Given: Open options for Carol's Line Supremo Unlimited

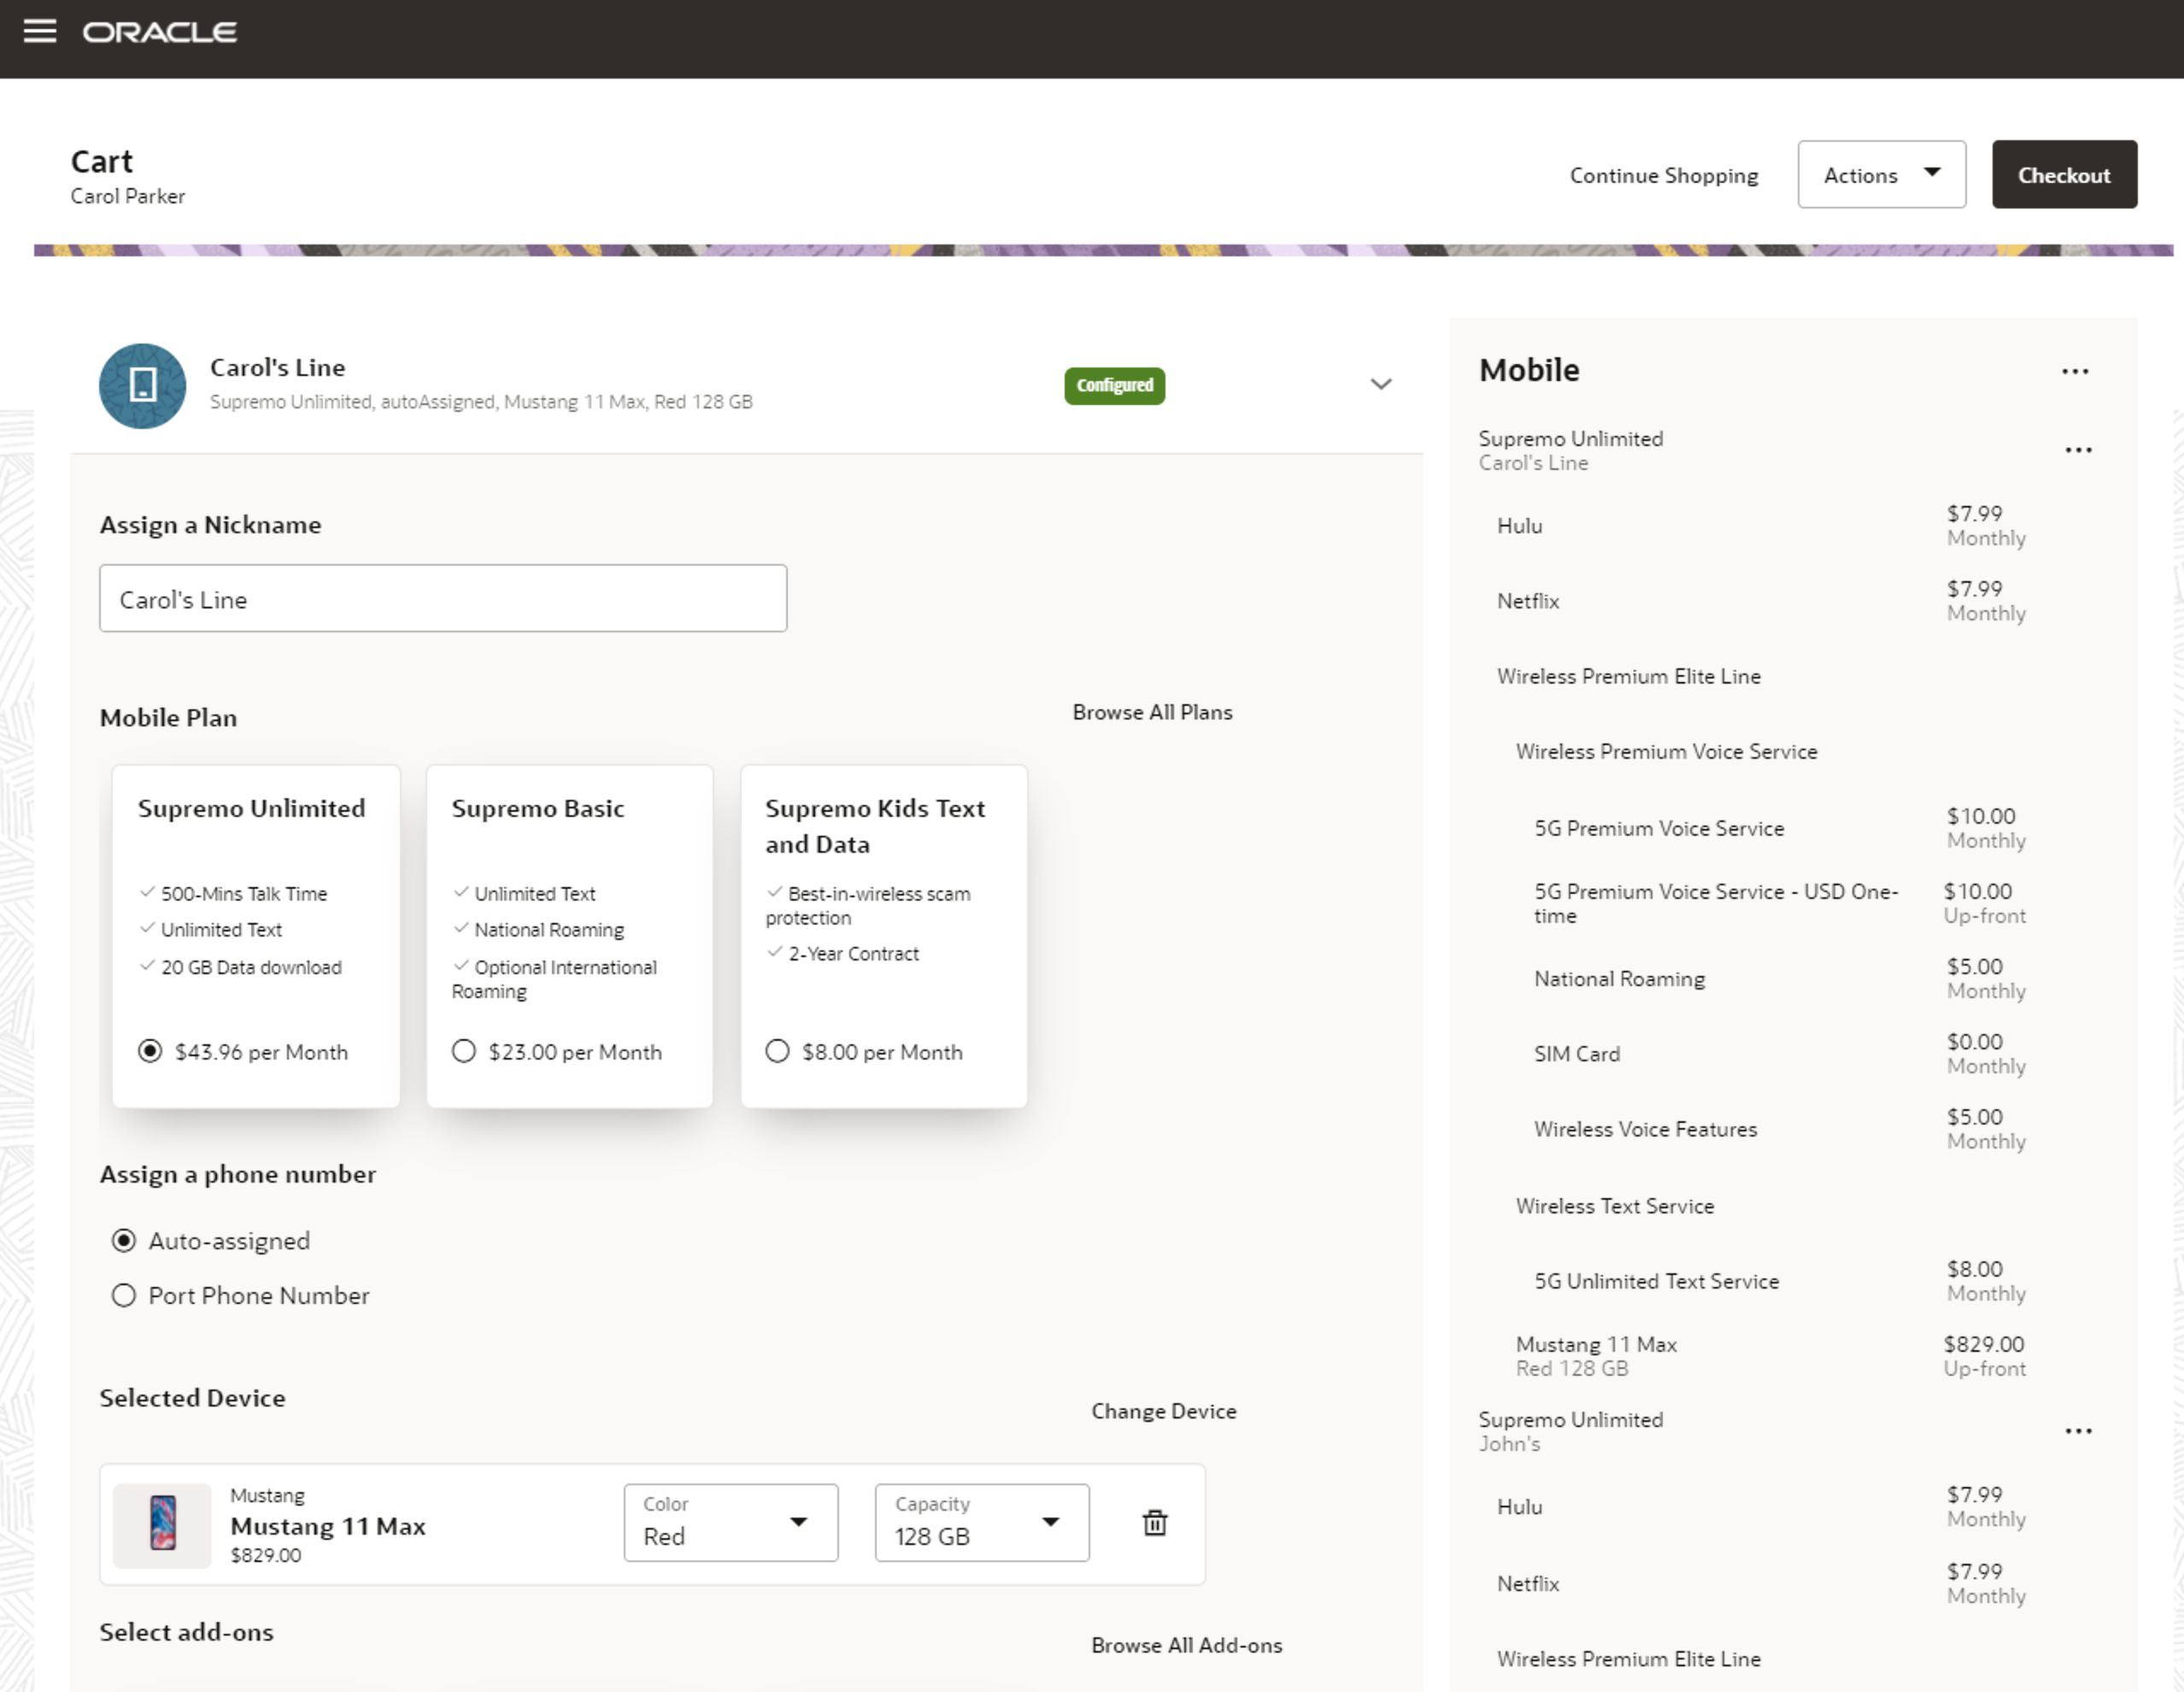Looking at the screenshot, I should [x=2078, y=450].
